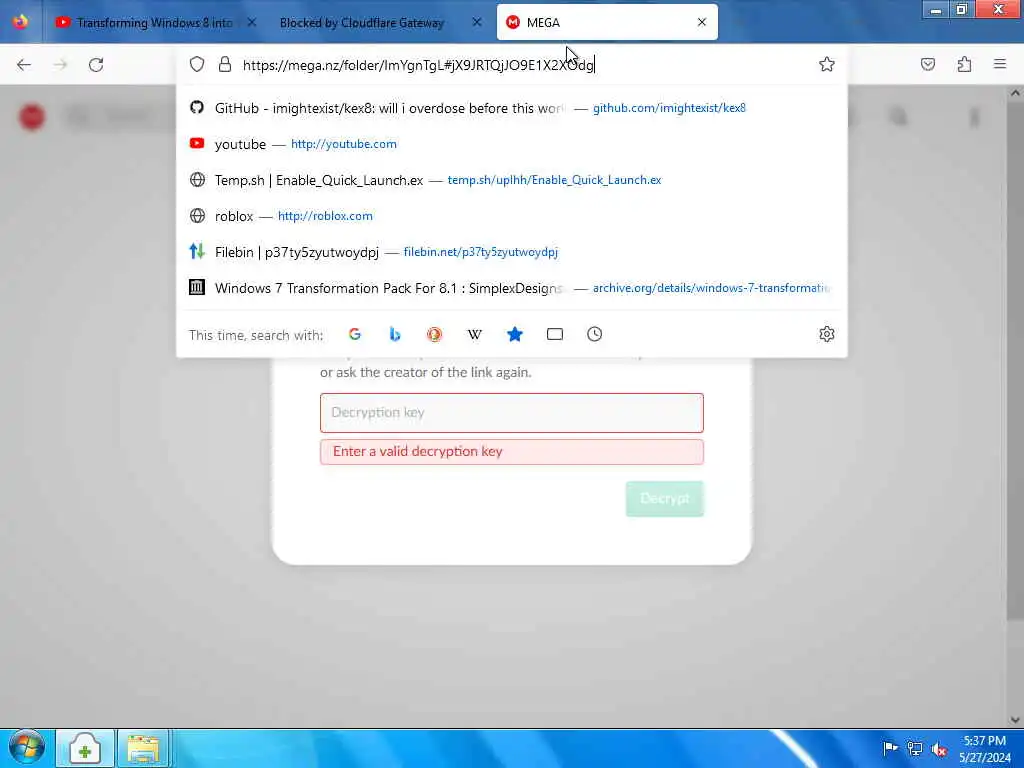Search open tabs using the tab icon
The height and width of the screenshot is (768, 1024).
tap(554, 334)
